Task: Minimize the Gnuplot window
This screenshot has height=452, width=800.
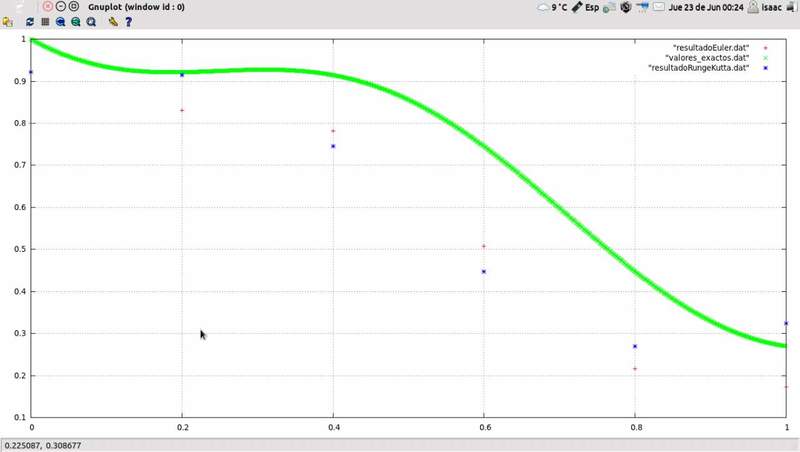Action: click(x=61, y=7)
